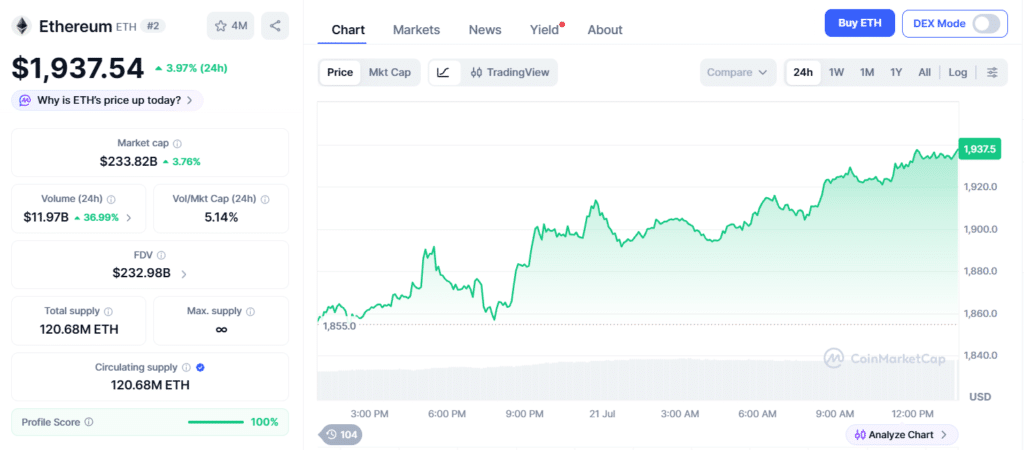Click Profile Score info icon
Viewport: 1024px width, 450px height.
click(89, 423)
